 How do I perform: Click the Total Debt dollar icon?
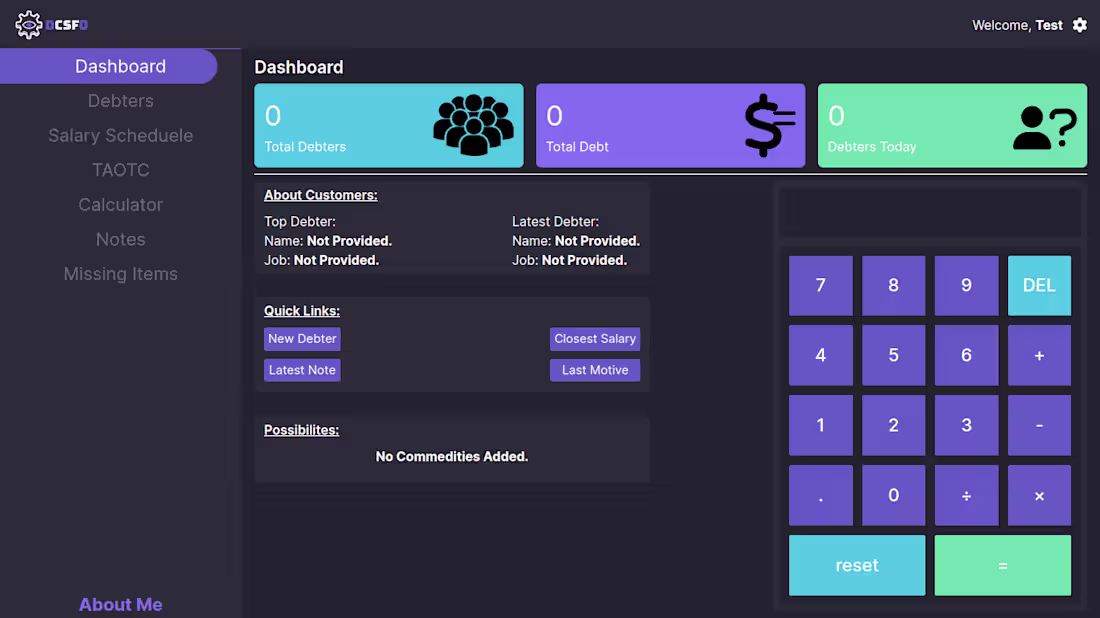point(769,125)
